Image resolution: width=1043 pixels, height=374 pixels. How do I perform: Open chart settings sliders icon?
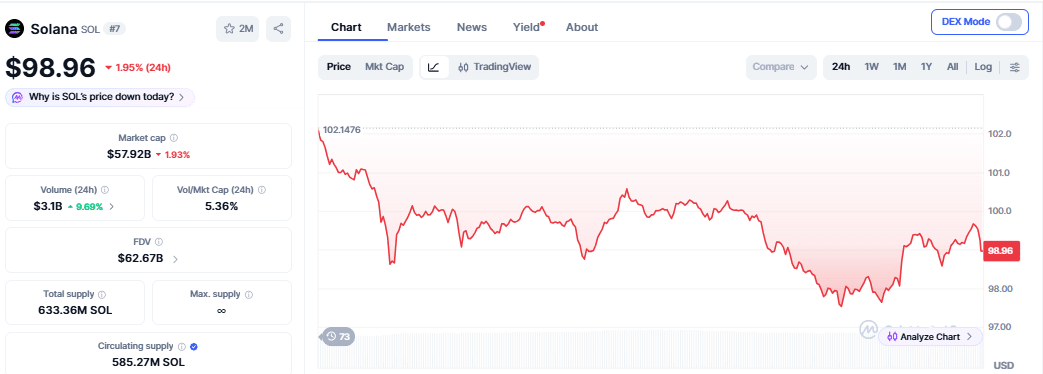(x=1014, y=67)
